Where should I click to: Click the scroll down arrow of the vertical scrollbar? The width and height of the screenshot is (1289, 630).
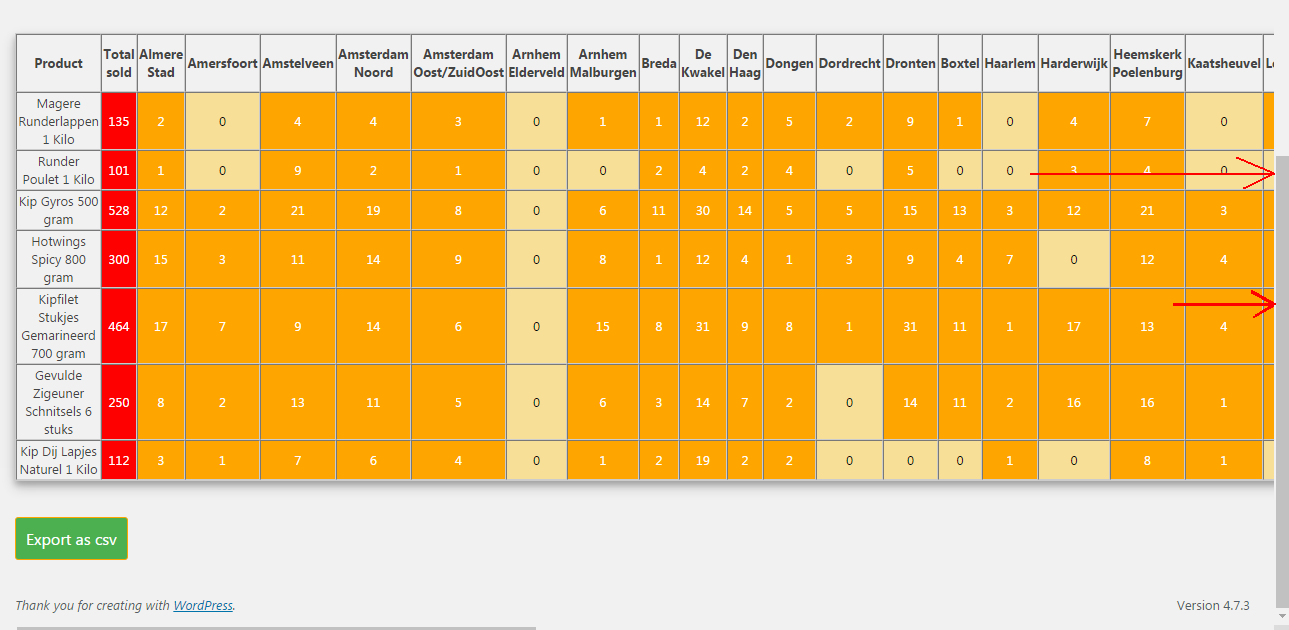(1281, 617)
